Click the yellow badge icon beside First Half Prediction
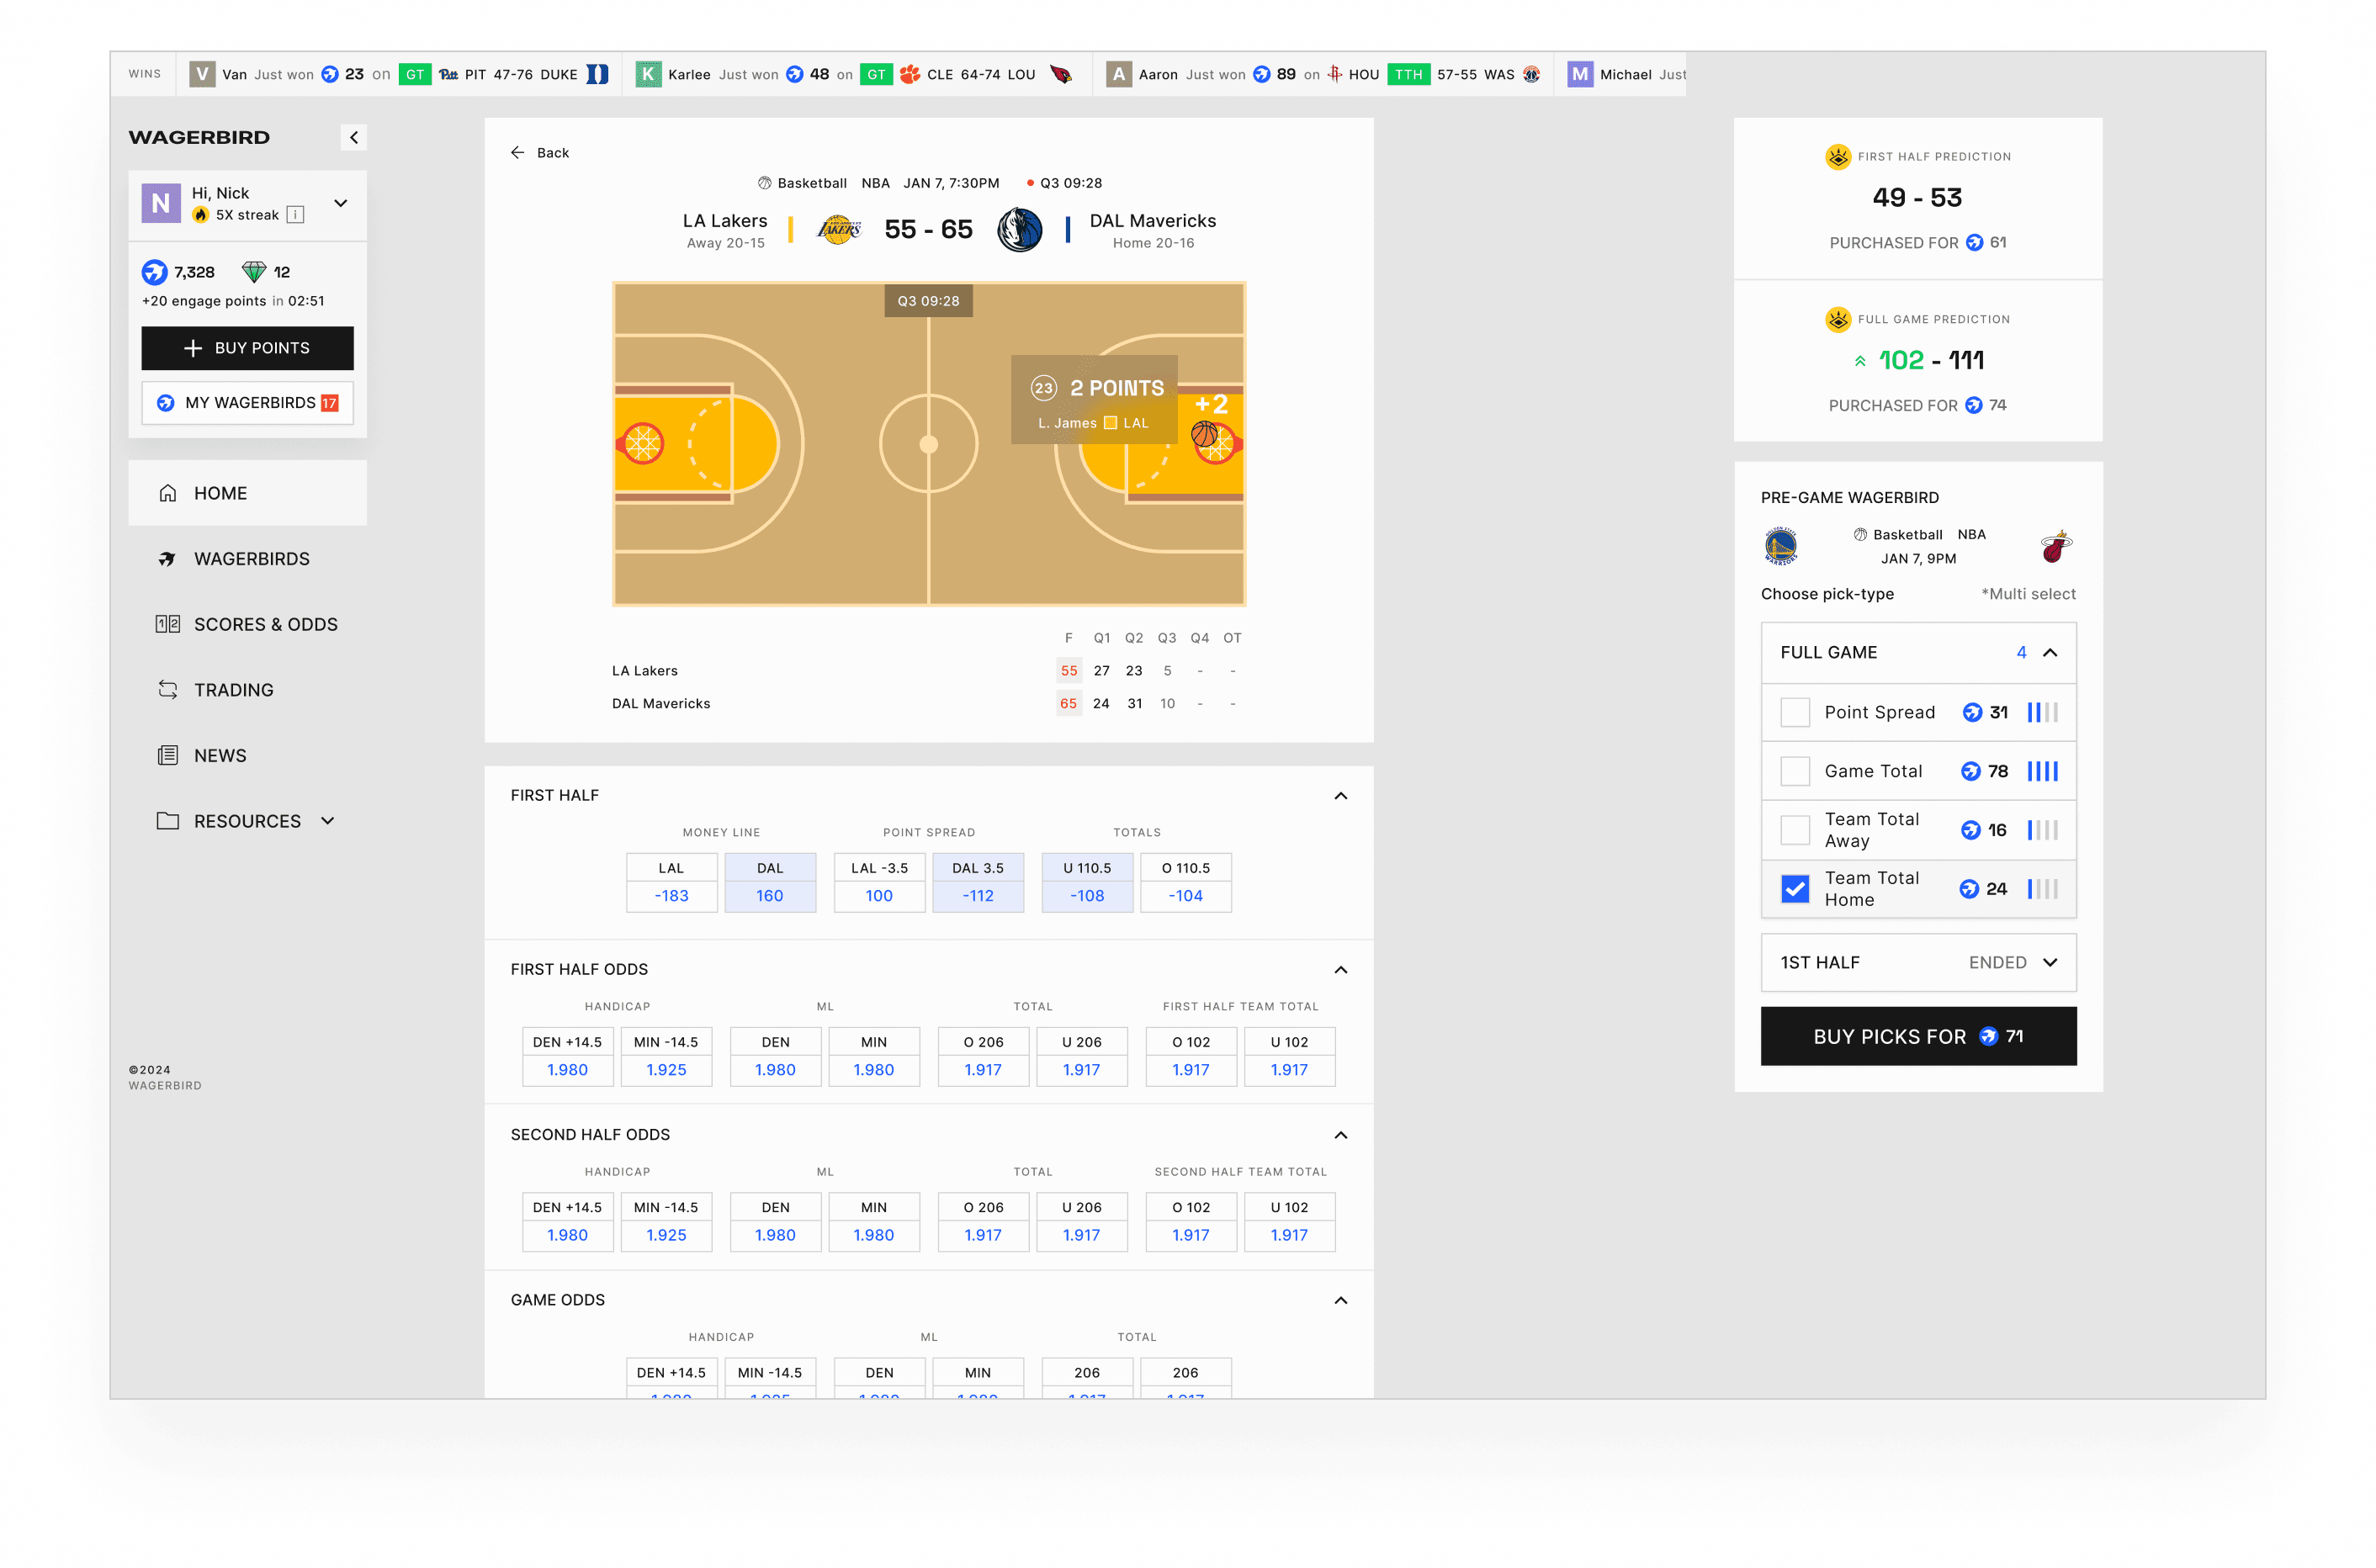Screen dimensions: 2376x1568 (x=1837, y=157)
